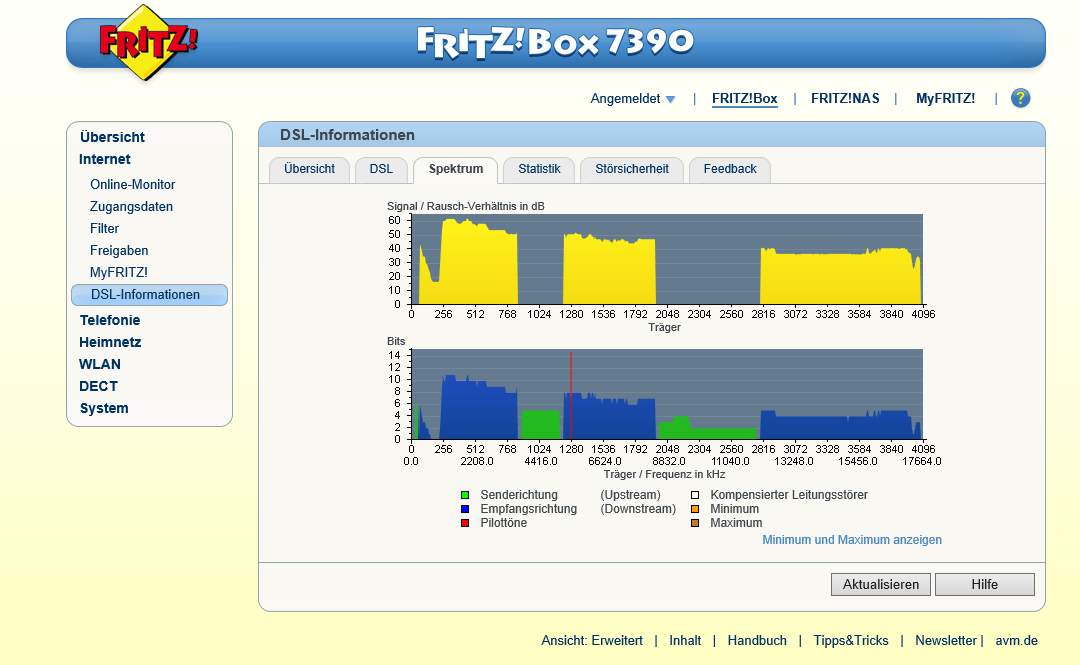This screenshot has height=665, width=1080.
Task: Click the 17664.0 frequency value
Action: (922, 461)
